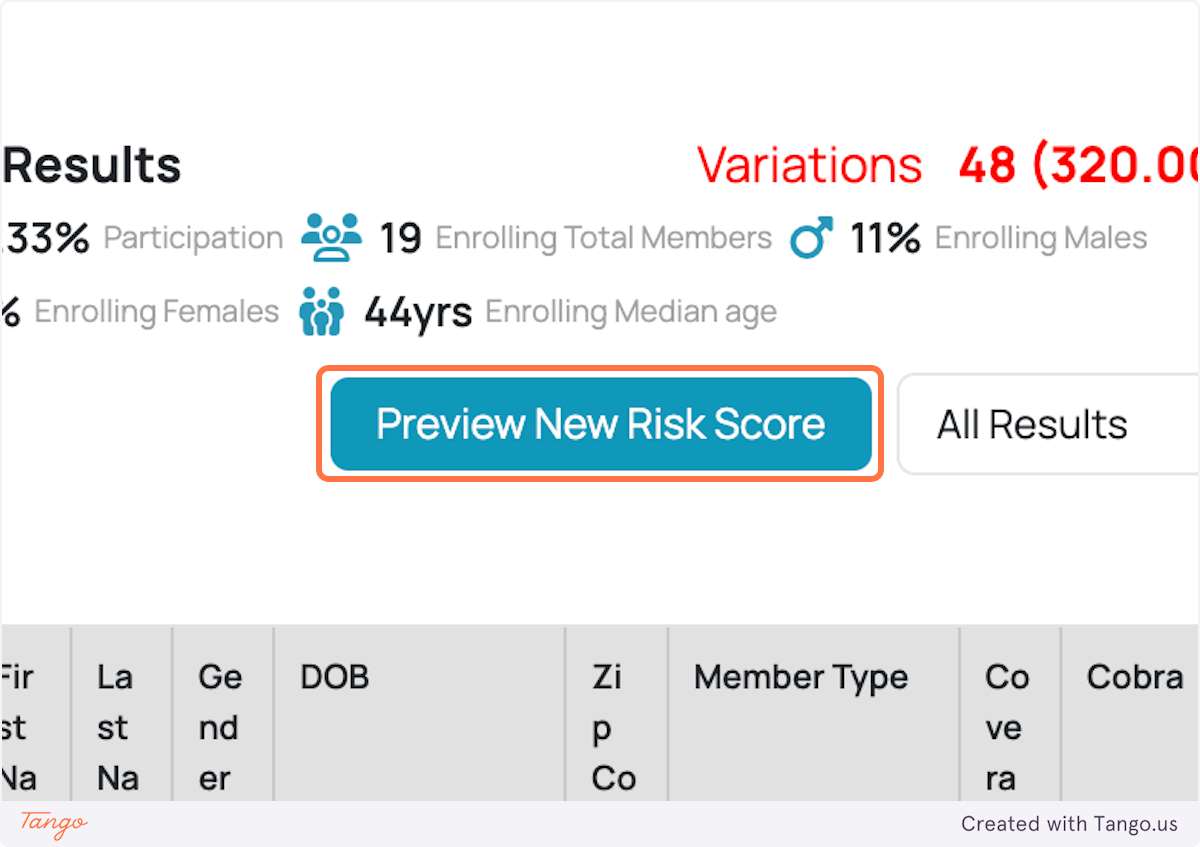This screenshot has width=1200, height=847.
Task: Click the Results page heading
Action: 90,164
